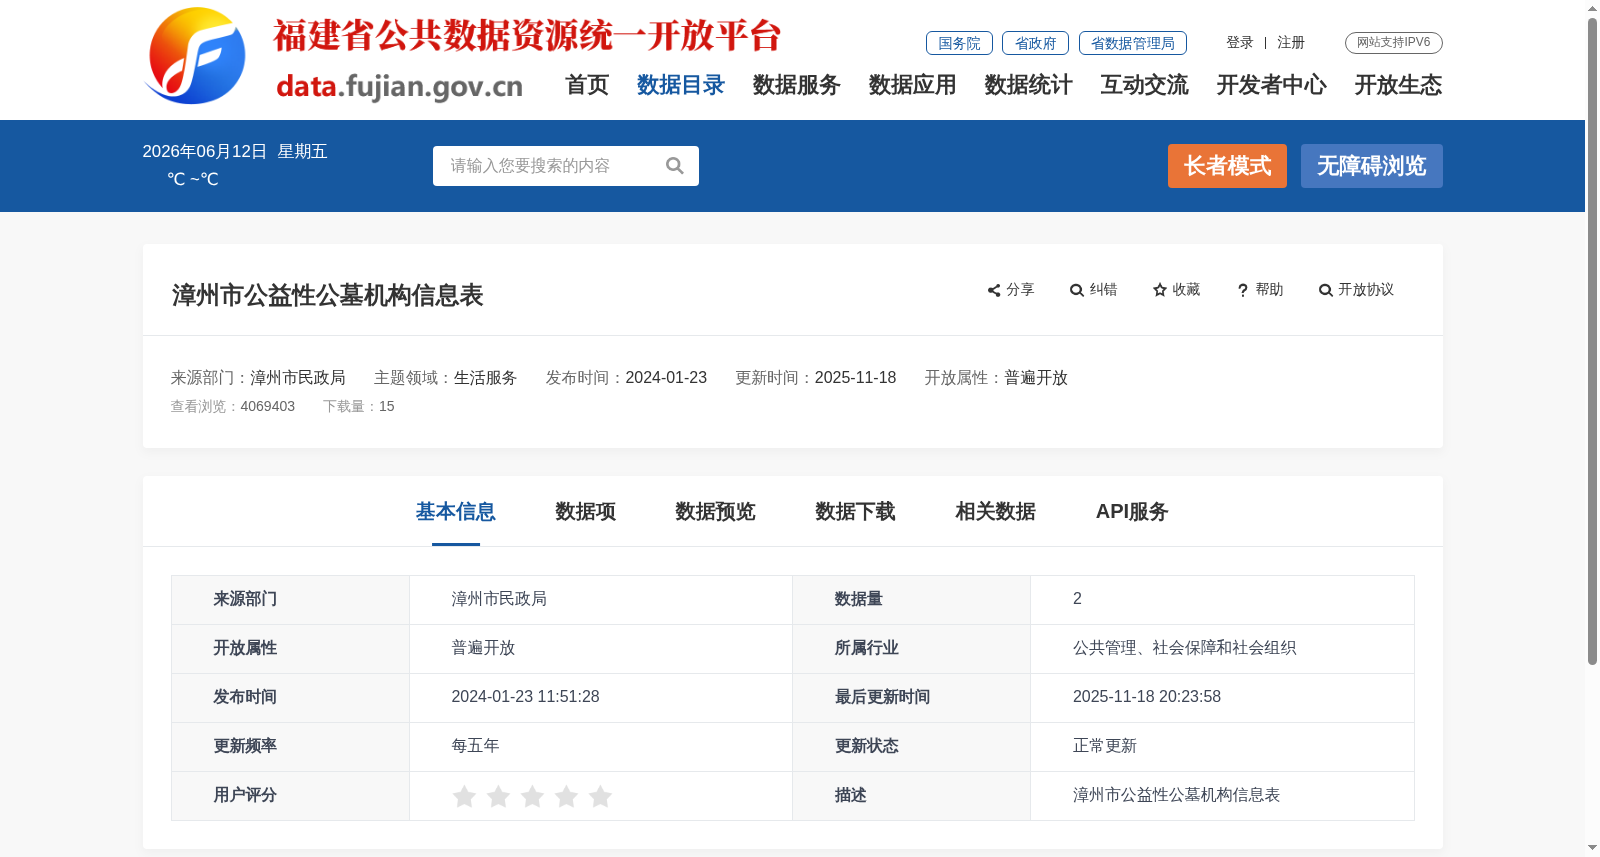
Task: Click the 查看浏览 count 4069403
Action: [267, 407]
